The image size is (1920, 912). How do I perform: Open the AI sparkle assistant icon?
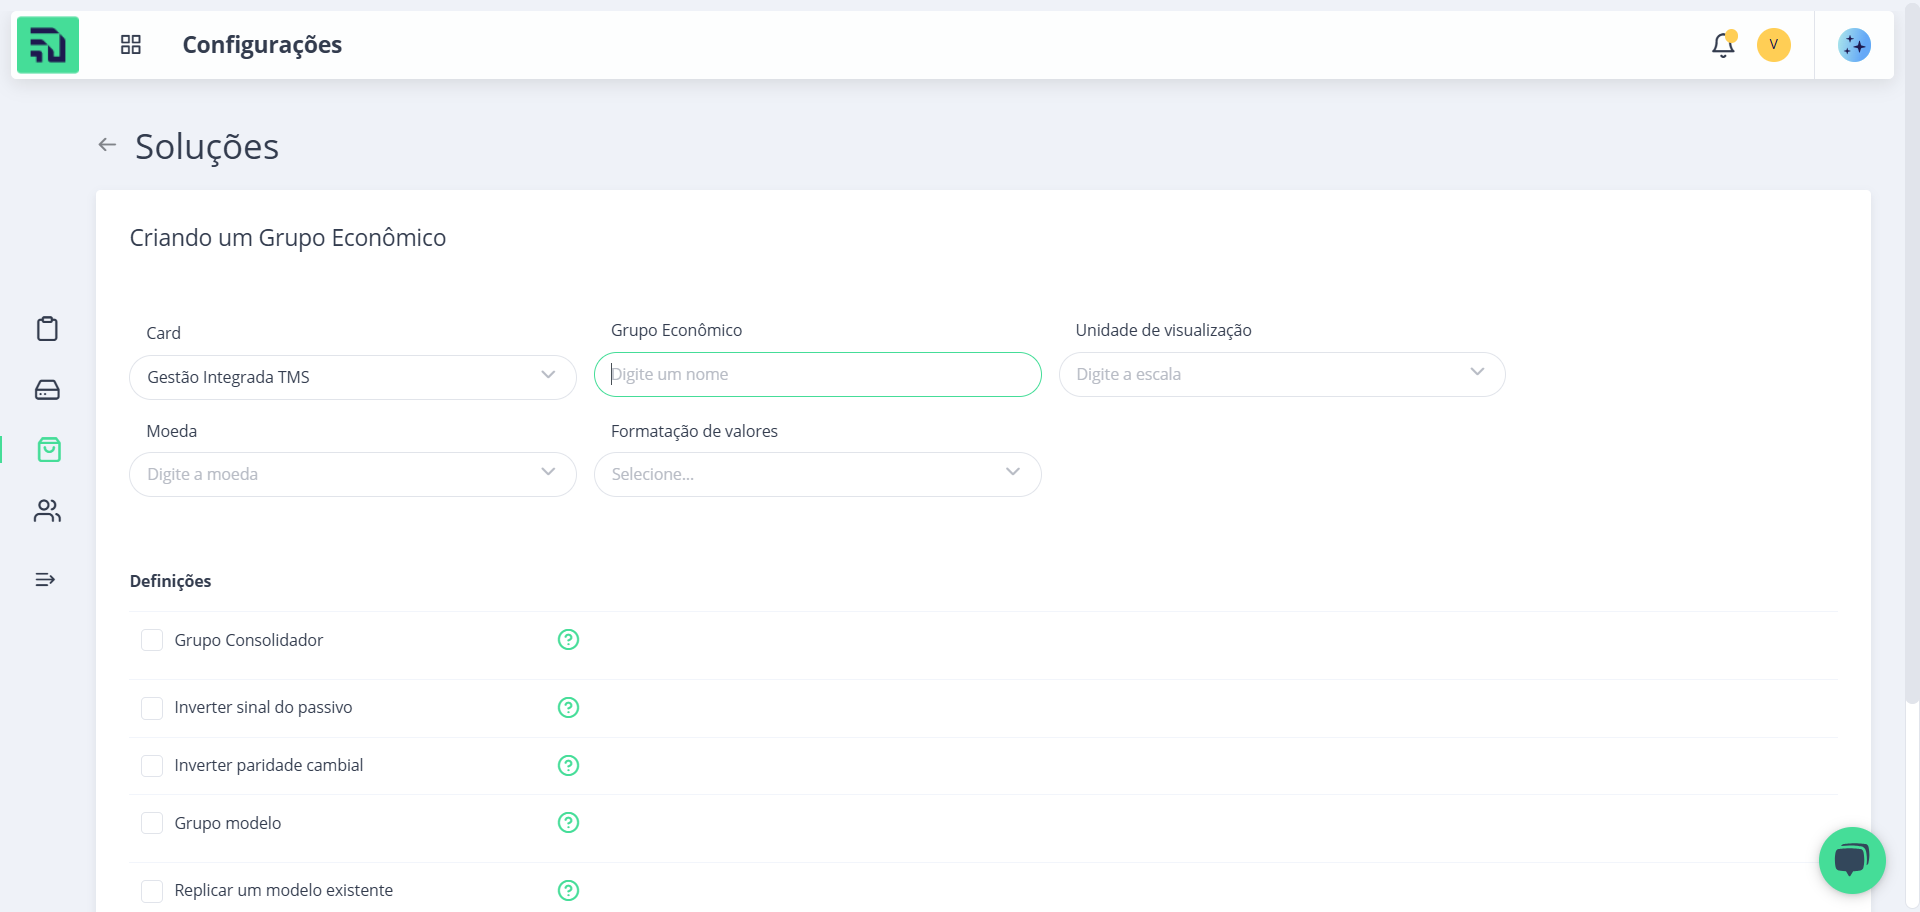[x=1854, y=45]
